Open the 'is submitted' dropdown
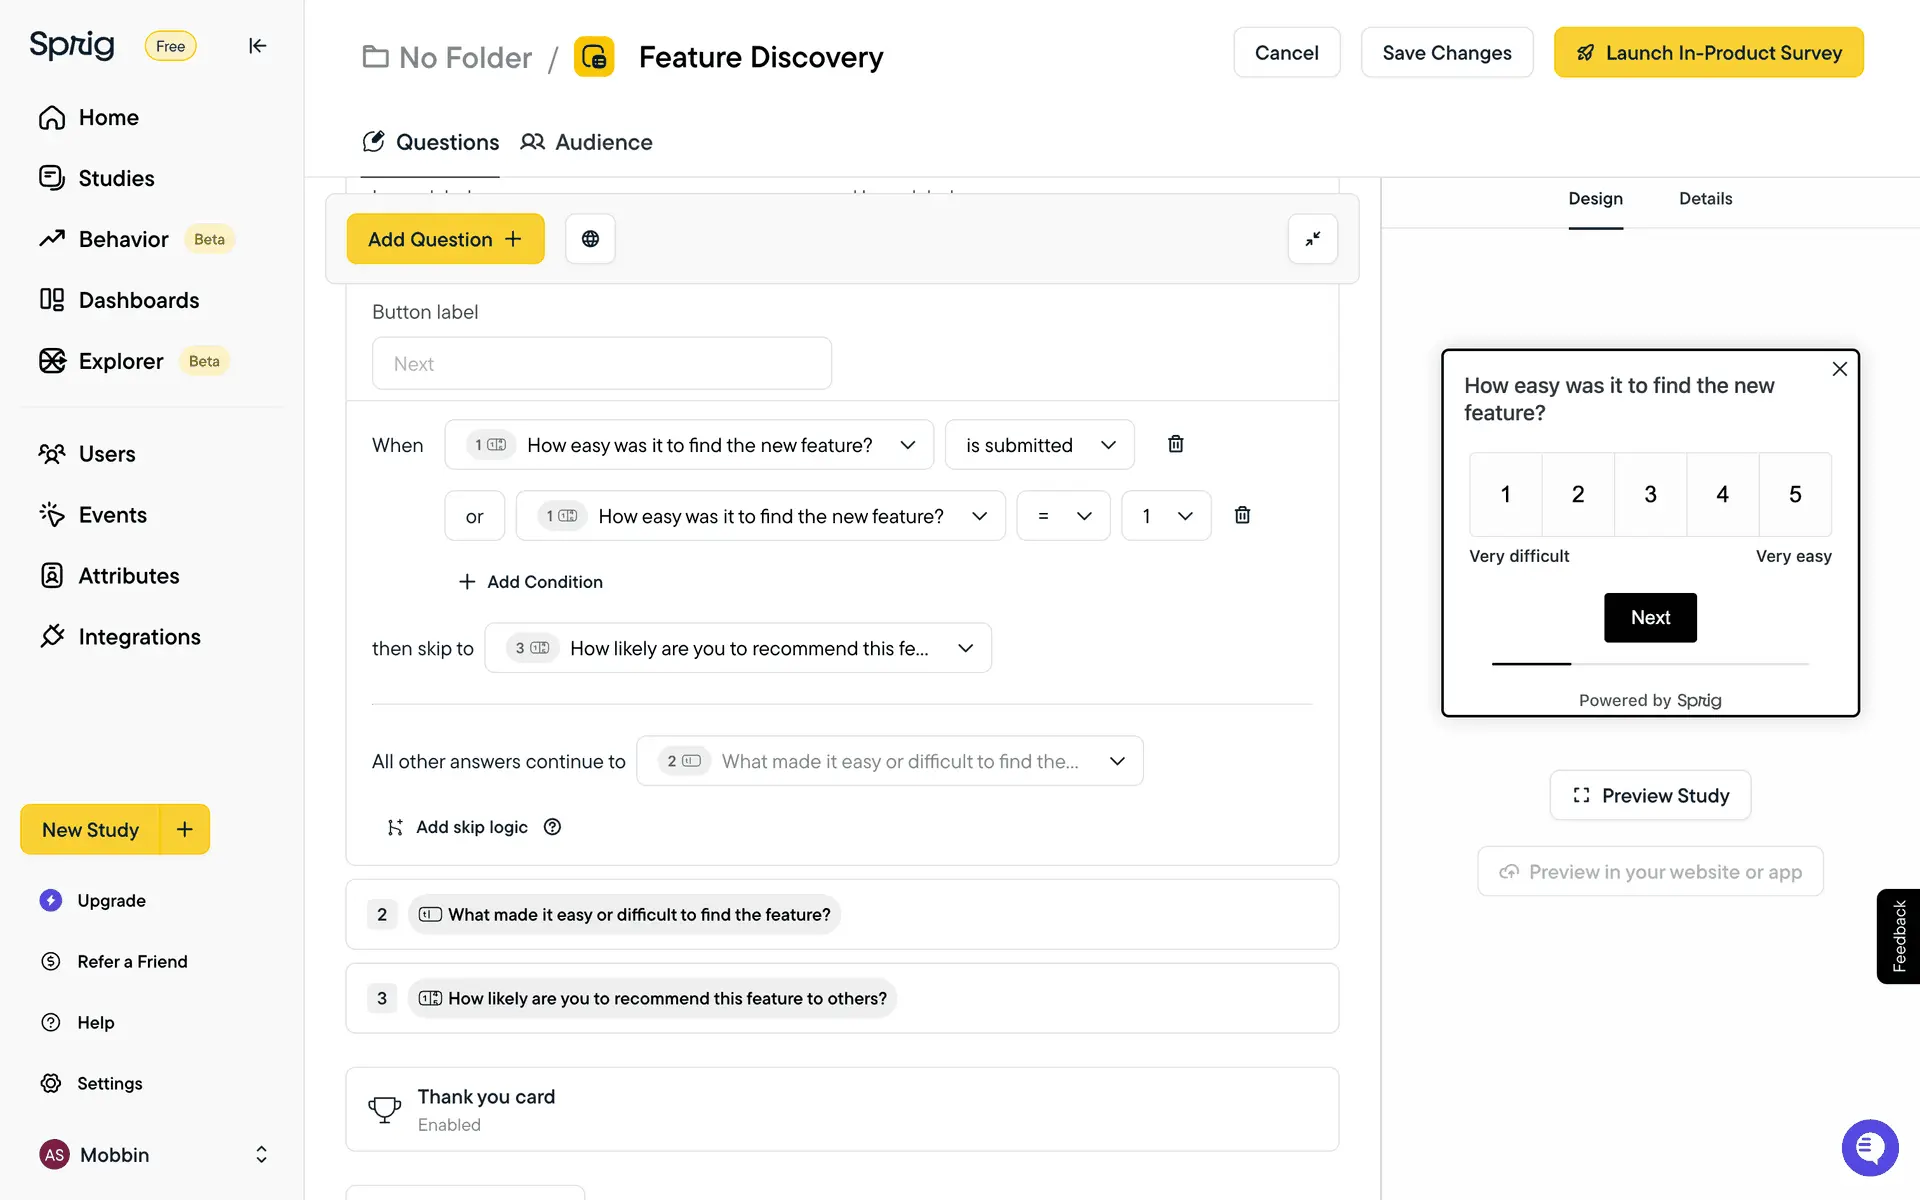 point(1039,445)
